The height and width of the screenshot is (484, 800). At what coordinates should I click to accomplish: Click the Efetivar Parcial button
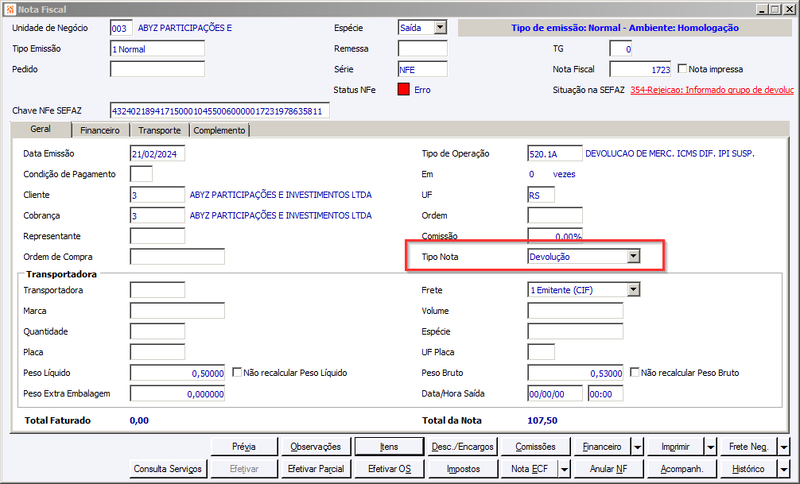[315, 469]
